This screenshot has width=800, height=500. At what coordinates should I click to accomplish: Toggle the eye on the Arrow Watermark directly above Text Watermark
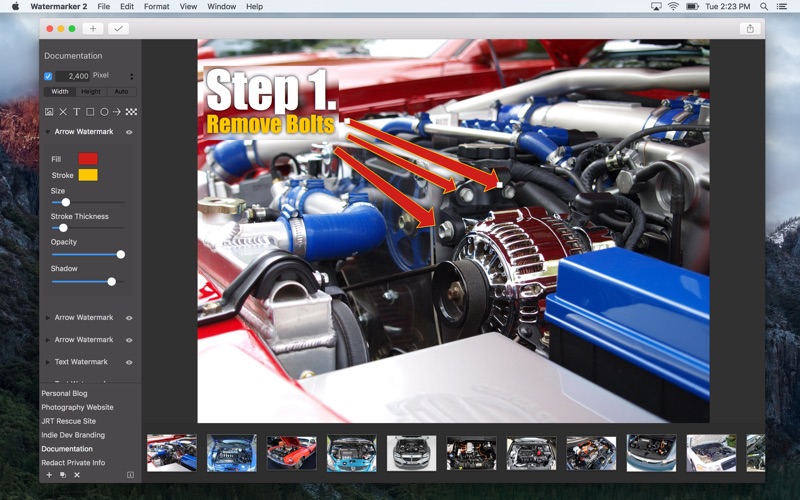(x=129, y=340)
